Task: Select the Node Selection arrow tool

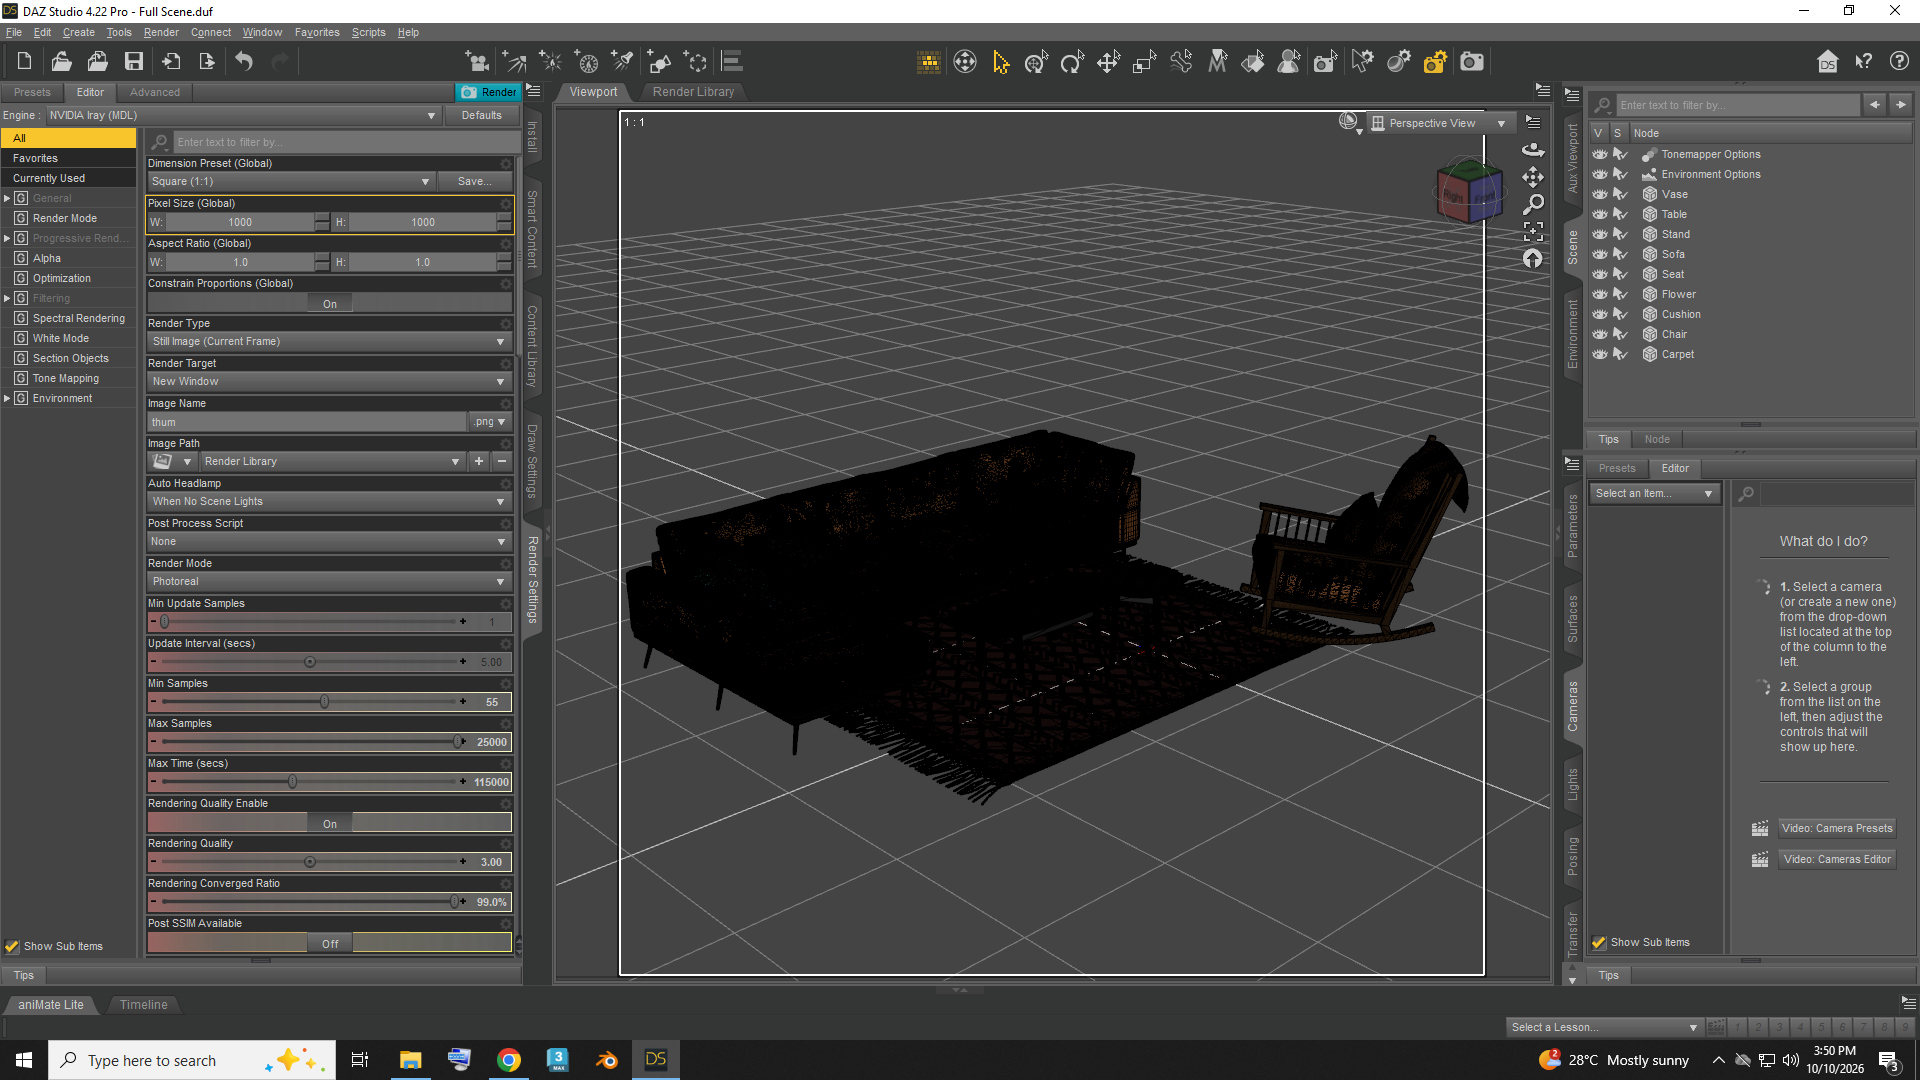Action: 1000,62
